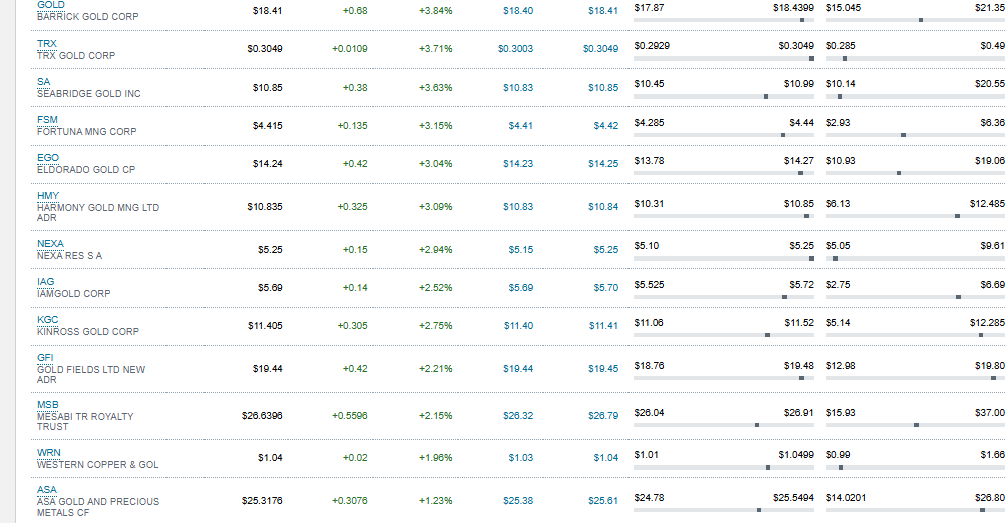This screenshot has width=1006, height=523.
Task: Open the HMY Harmony Gold ticker link
Action: tap(47, 195)
